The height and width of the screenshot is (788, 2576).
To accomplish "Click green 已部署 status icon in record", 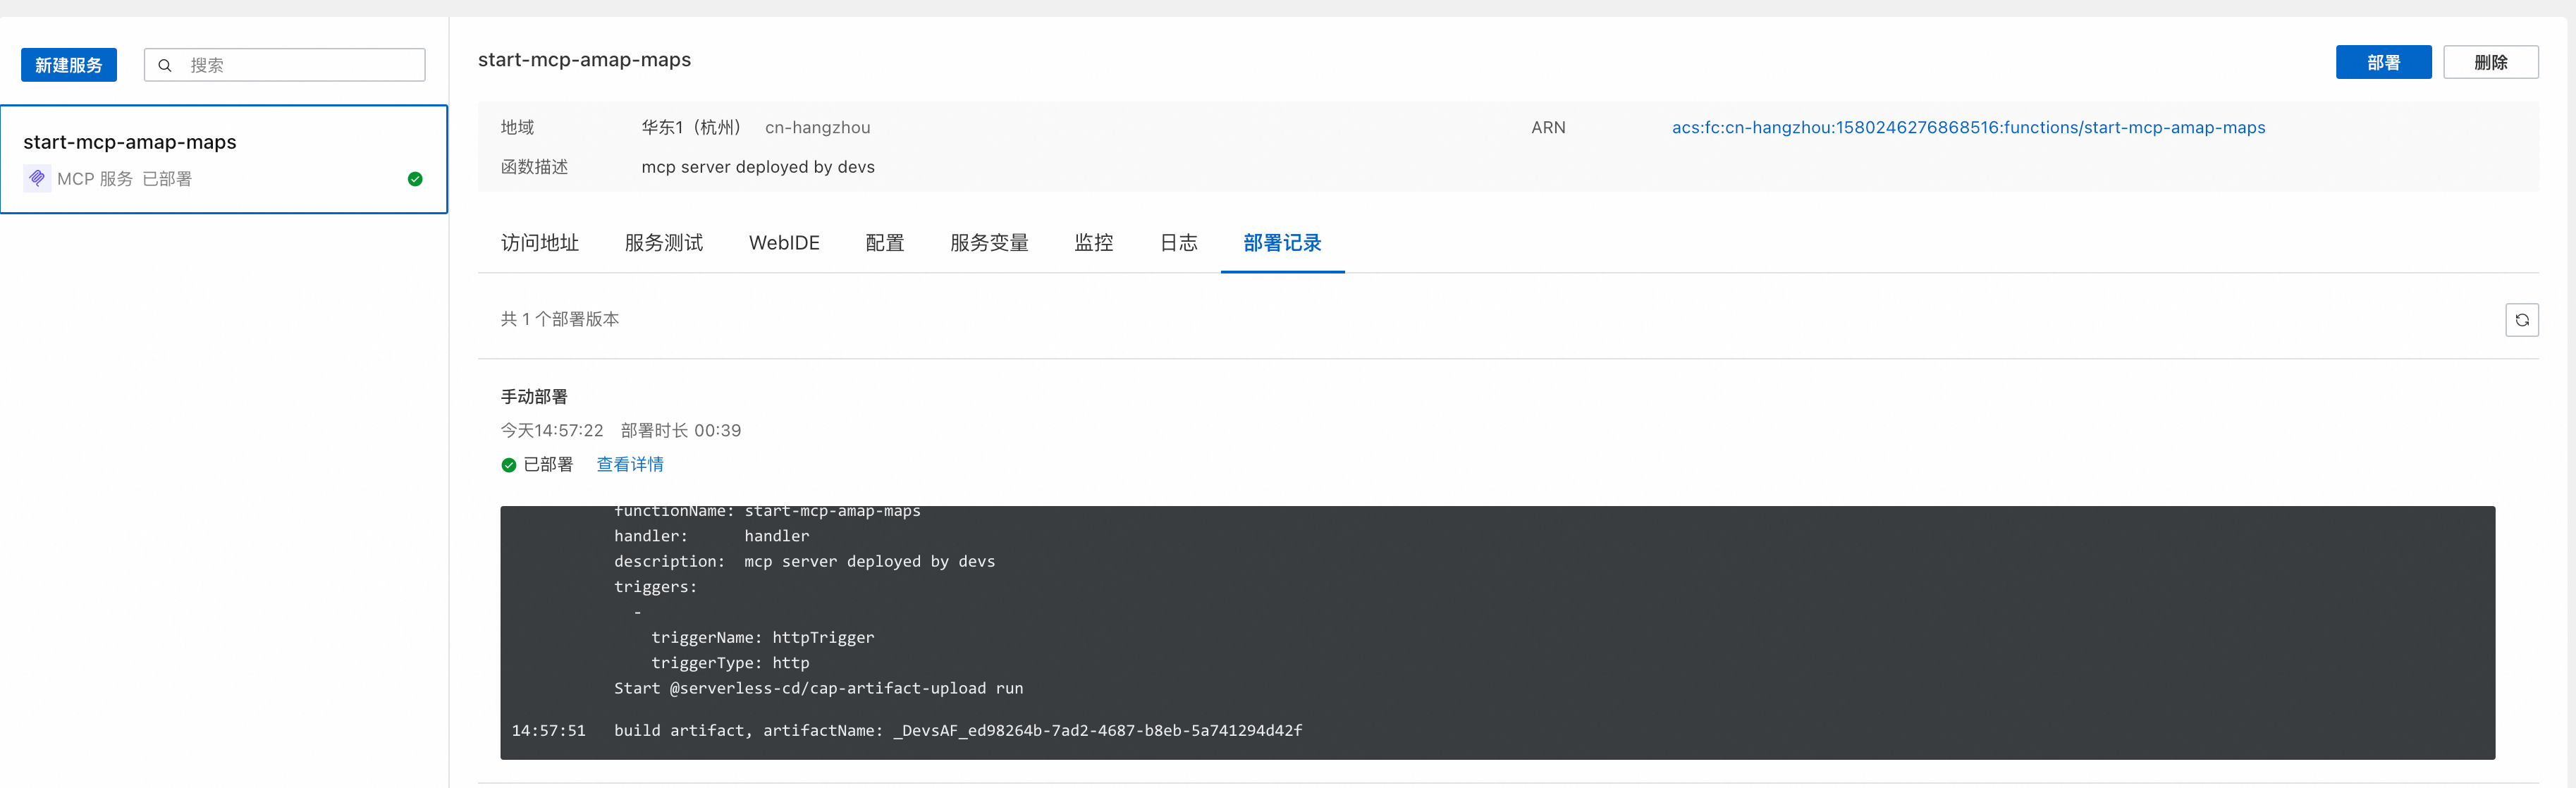I will tap(508, 465).
